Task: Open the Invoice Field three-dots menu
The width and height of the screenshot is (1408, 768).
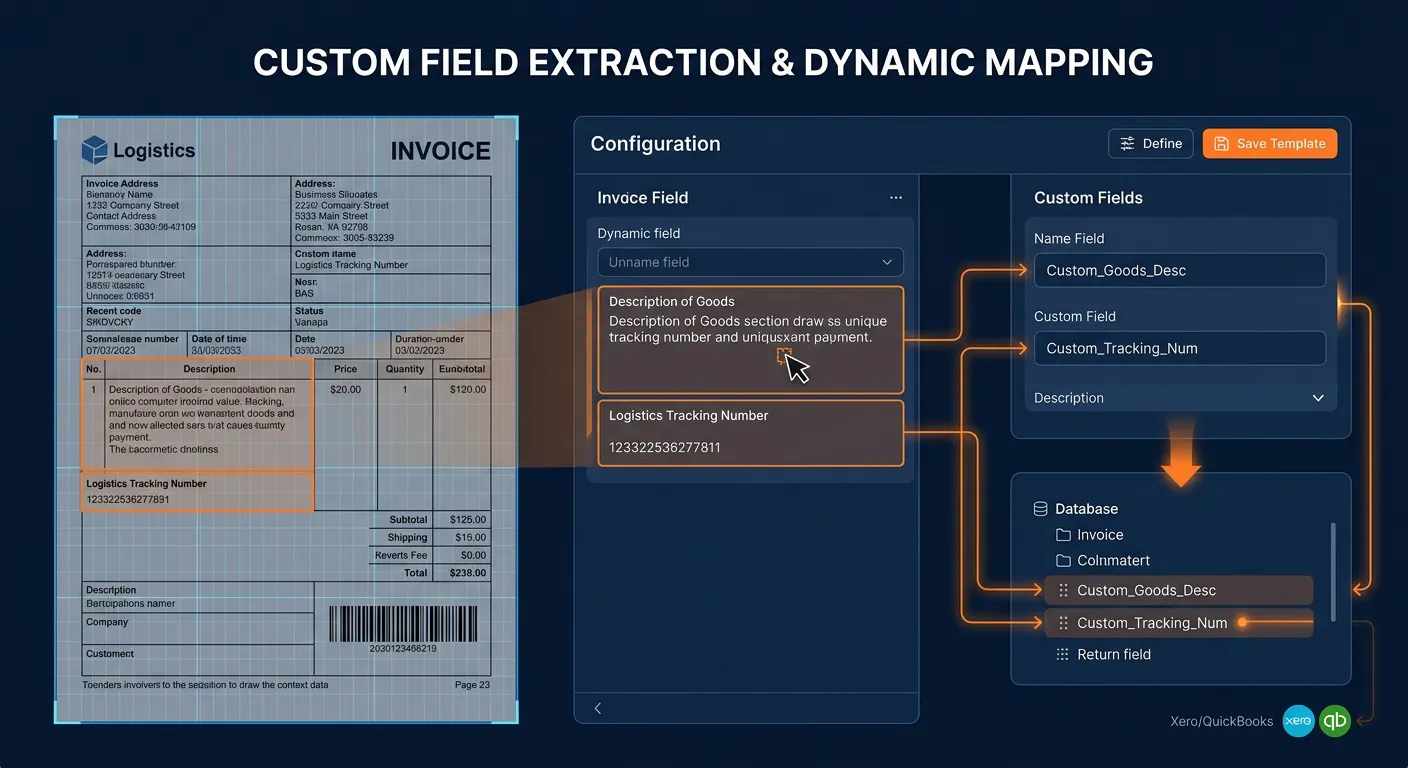Action: [x=896, y=198]
